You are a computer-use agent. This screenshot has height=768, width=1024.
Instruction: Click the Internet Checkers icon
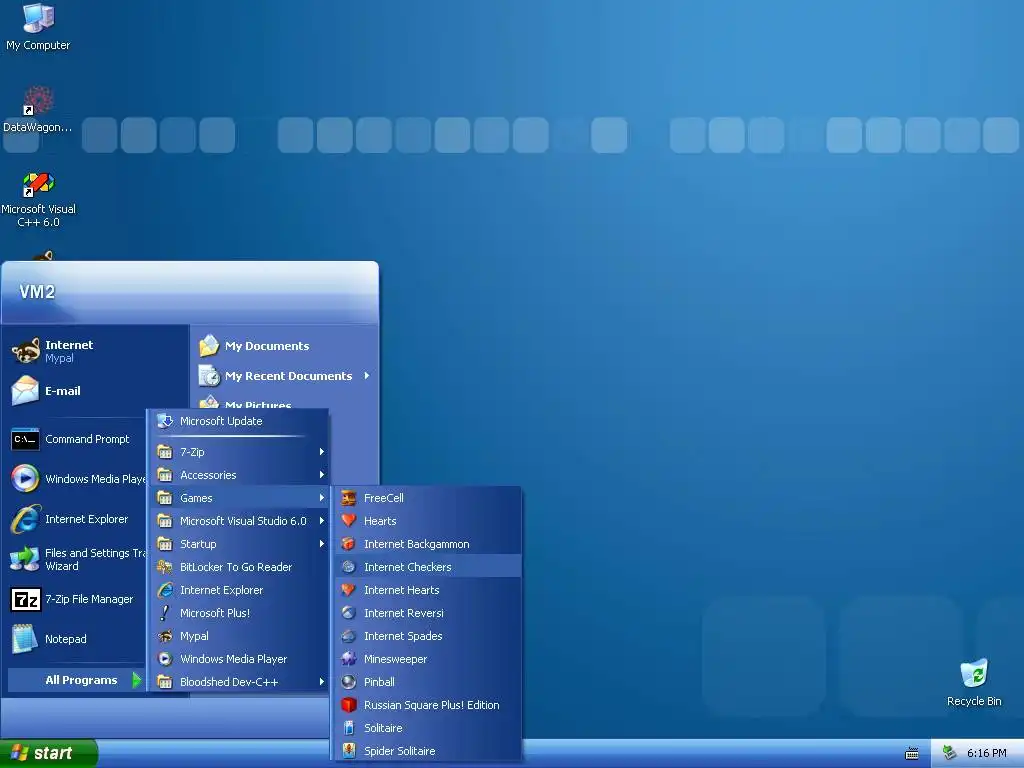click(x=349, y=567)
